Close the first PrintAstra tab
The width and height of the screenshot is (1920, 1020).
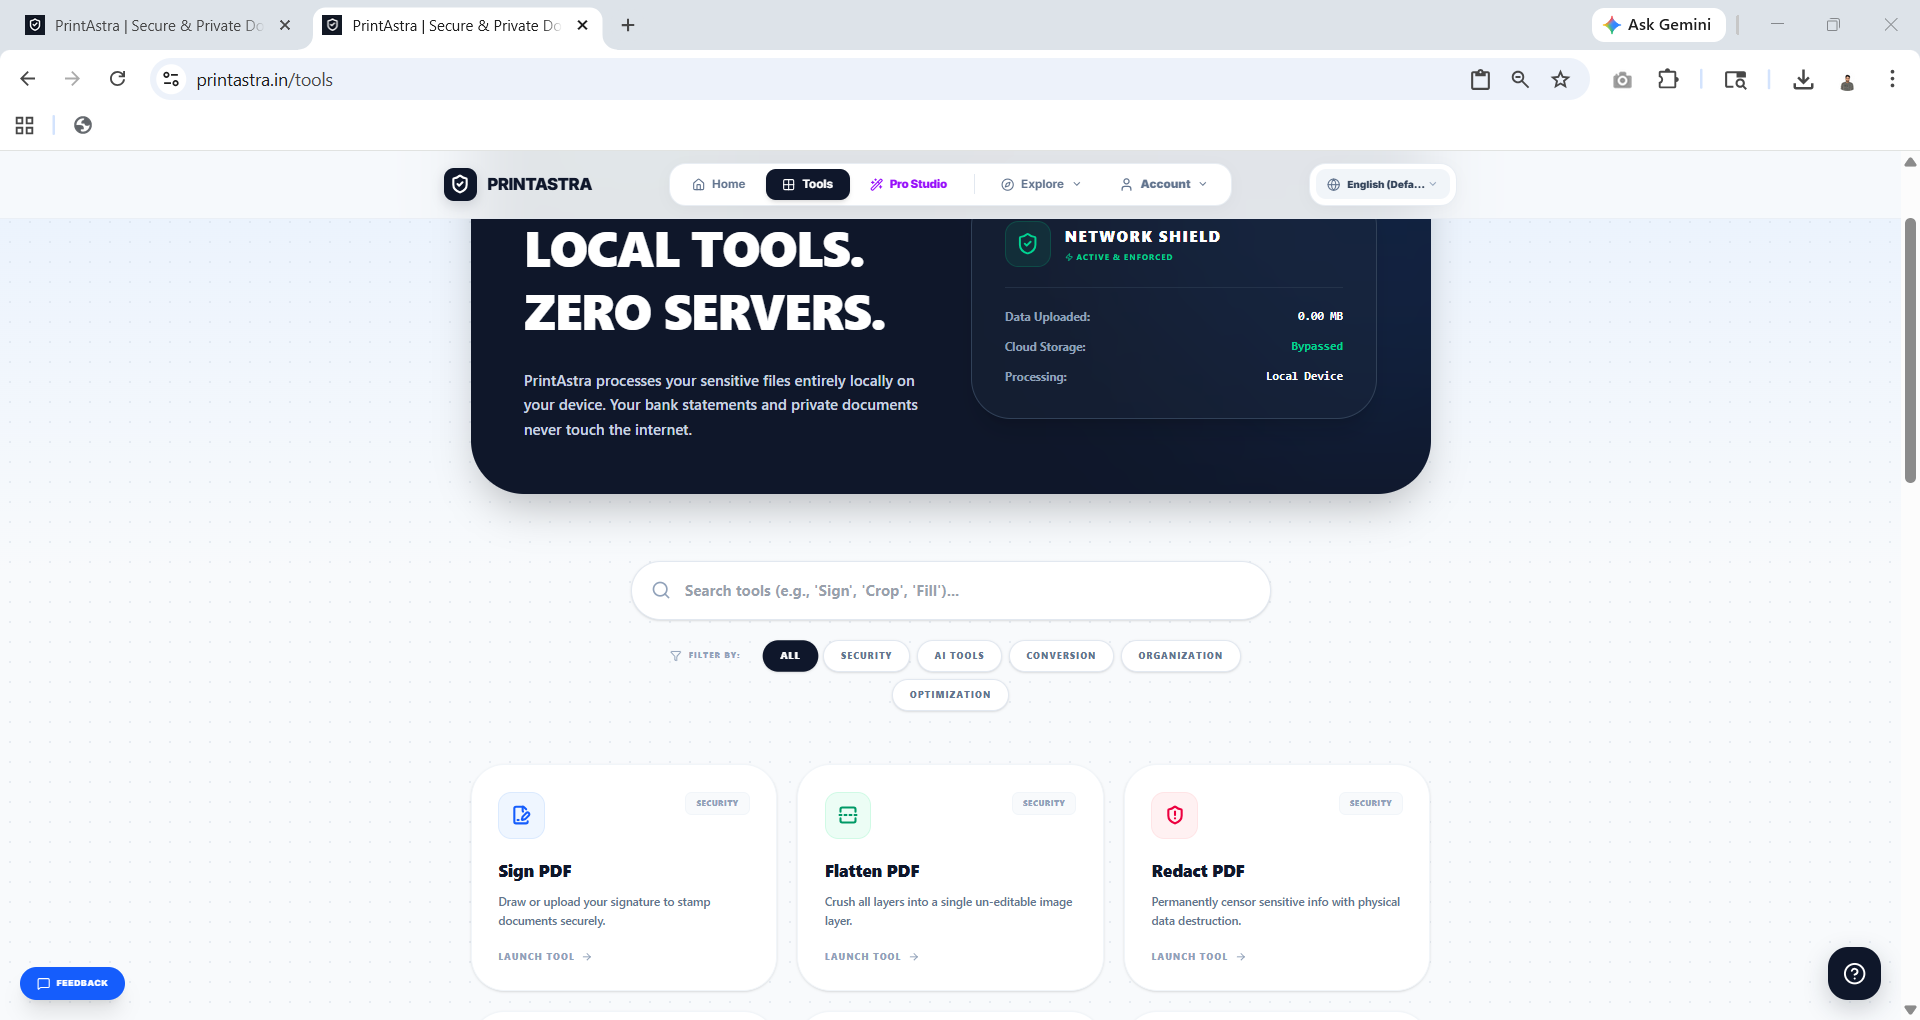285,25
